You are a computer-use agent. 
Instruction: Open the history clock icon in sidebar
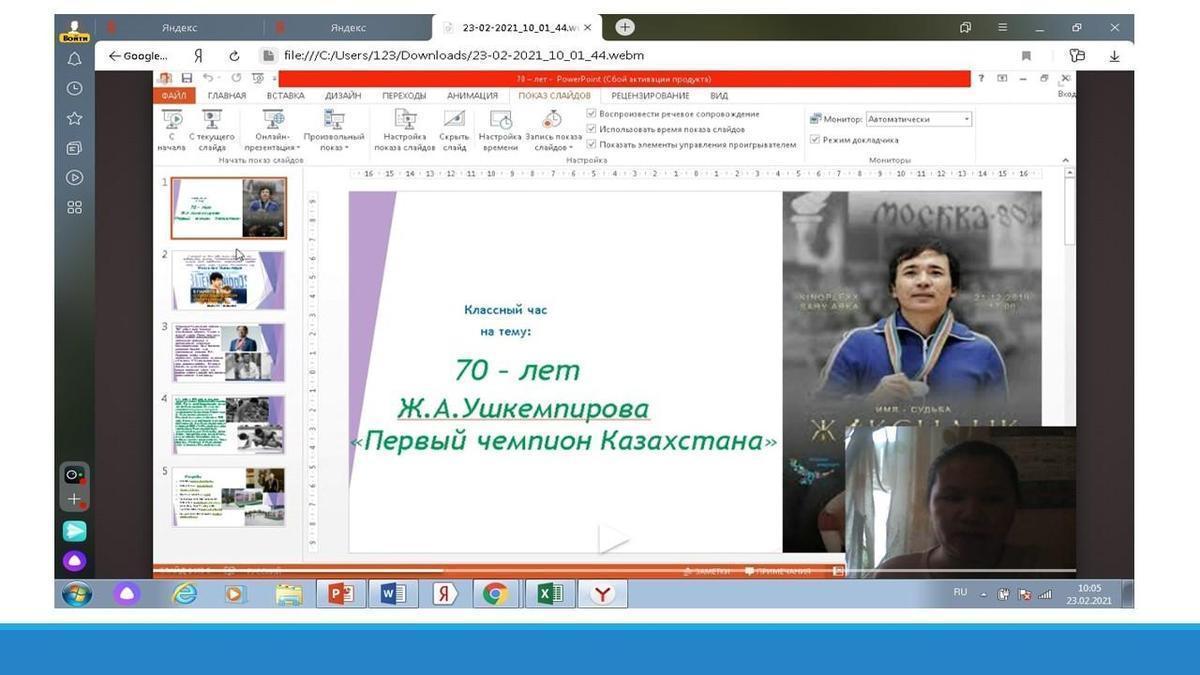(75, 88)
